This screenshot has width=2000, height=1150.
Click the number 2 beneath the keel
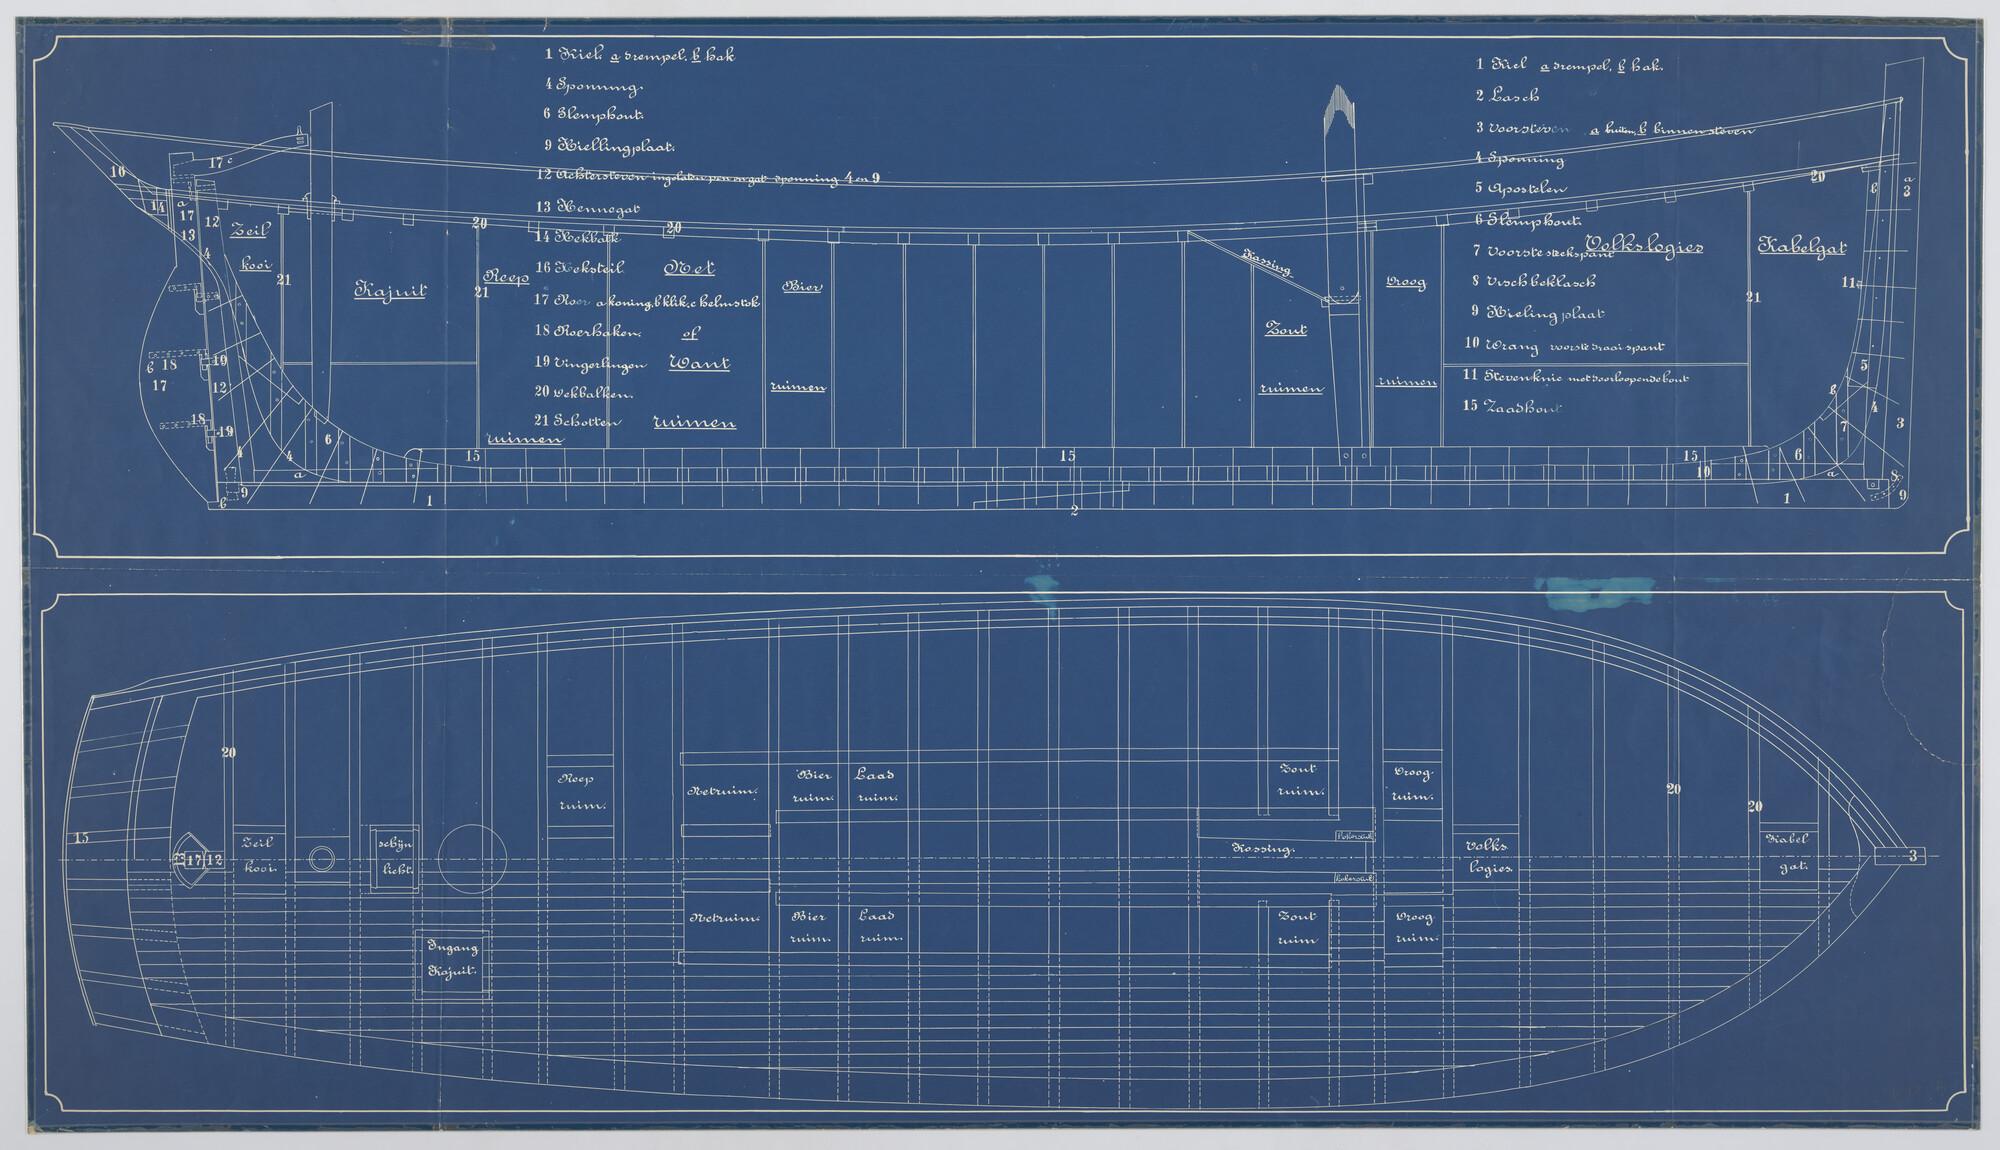click(x=1073, y=511)
